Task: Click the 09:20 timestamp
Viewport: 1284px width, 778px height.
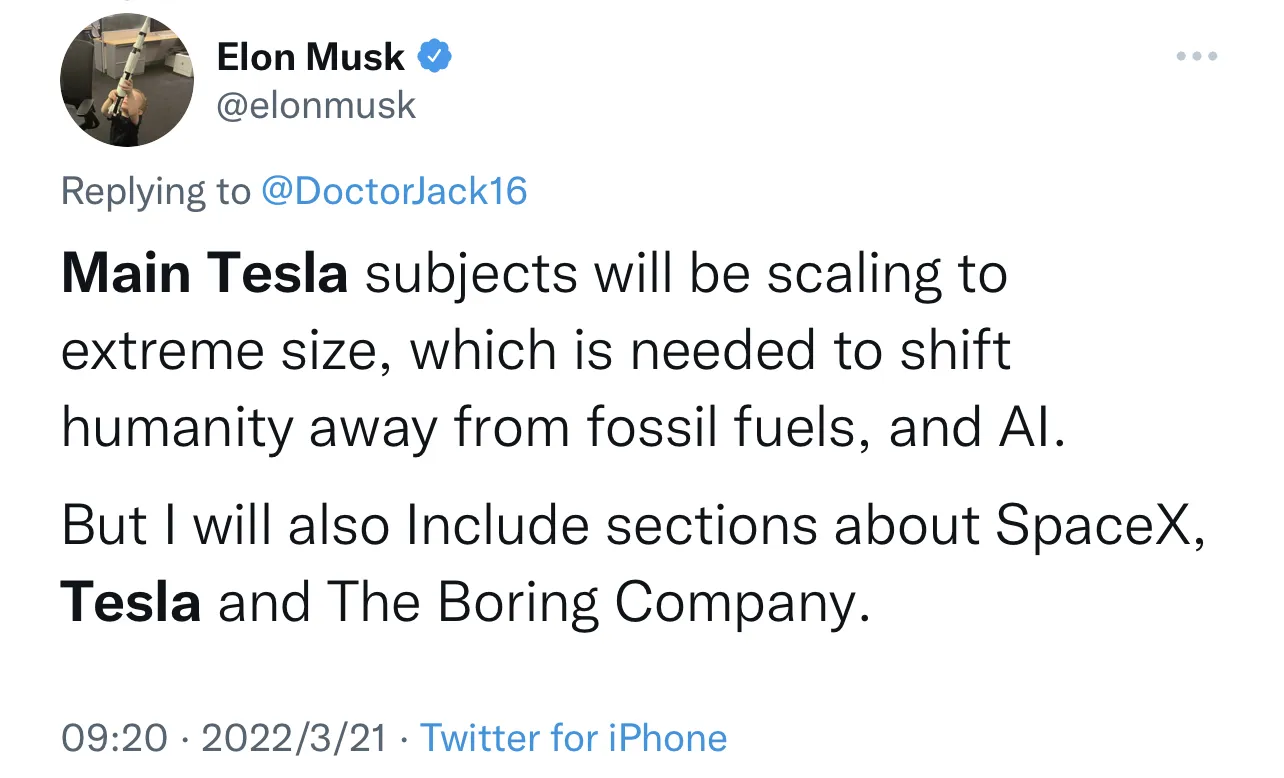Action: click(x=114, y=738)
